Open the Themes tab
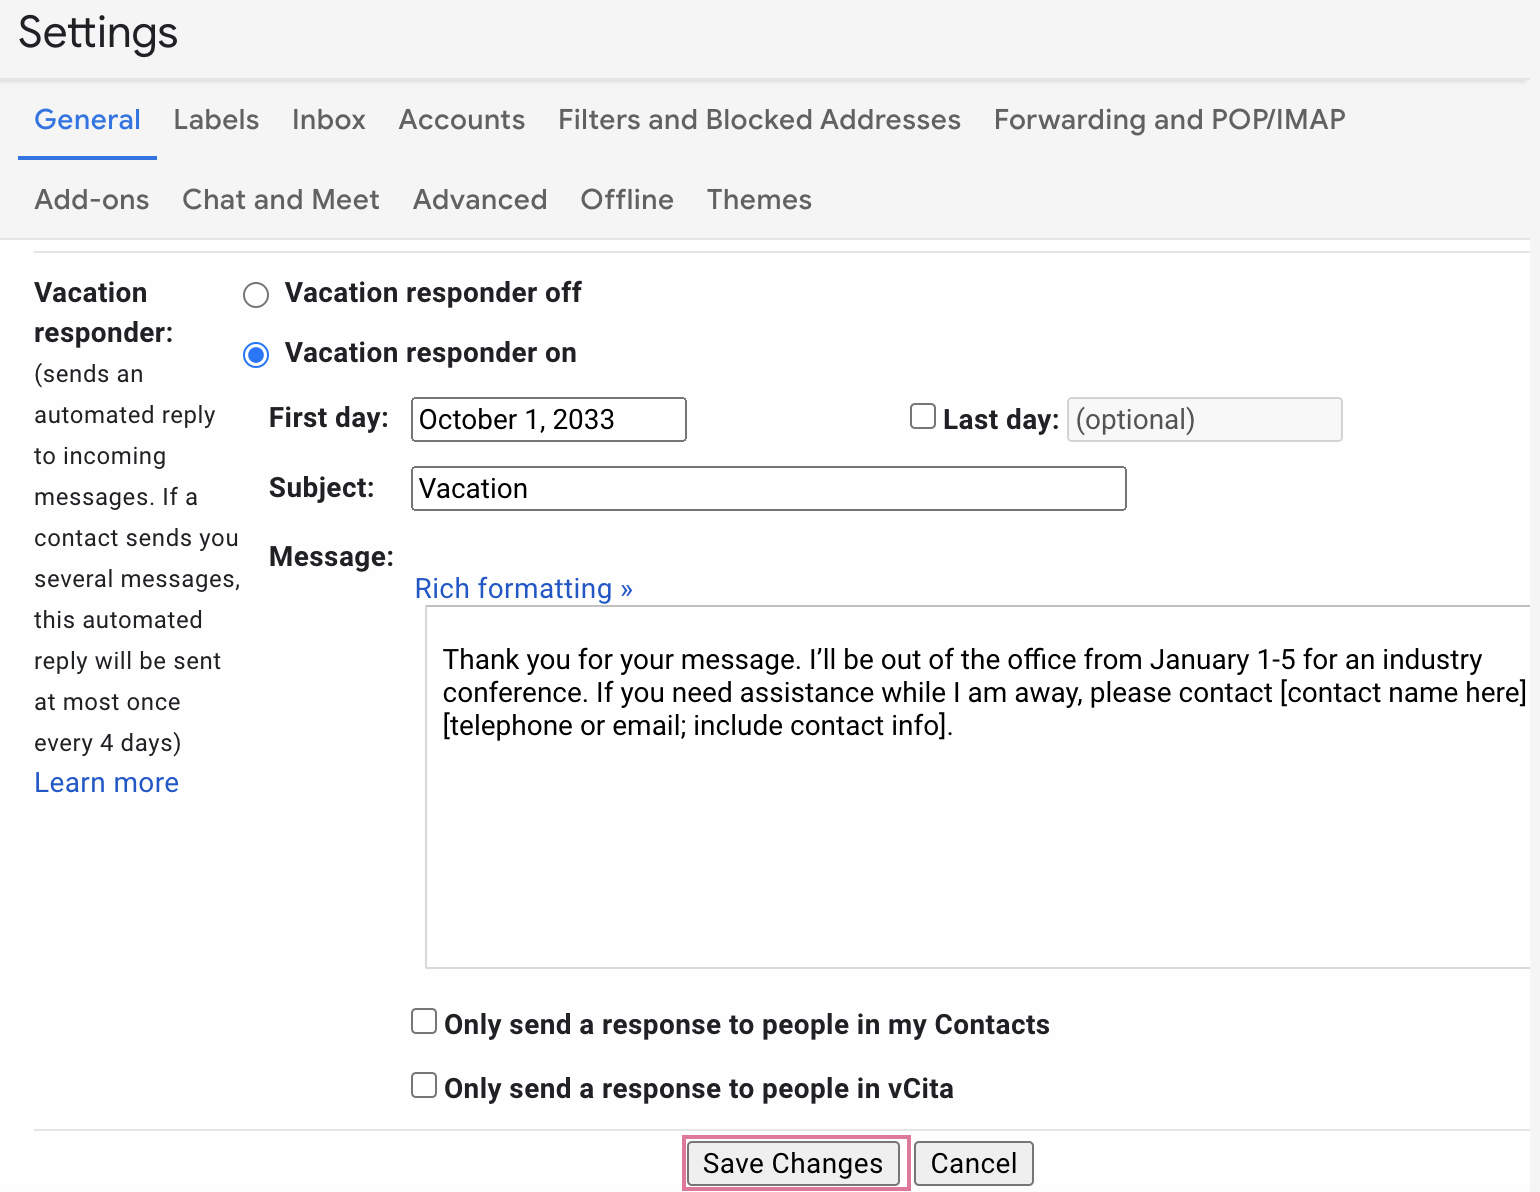Screen dimensions: 1540x1192 click(758, 200)
